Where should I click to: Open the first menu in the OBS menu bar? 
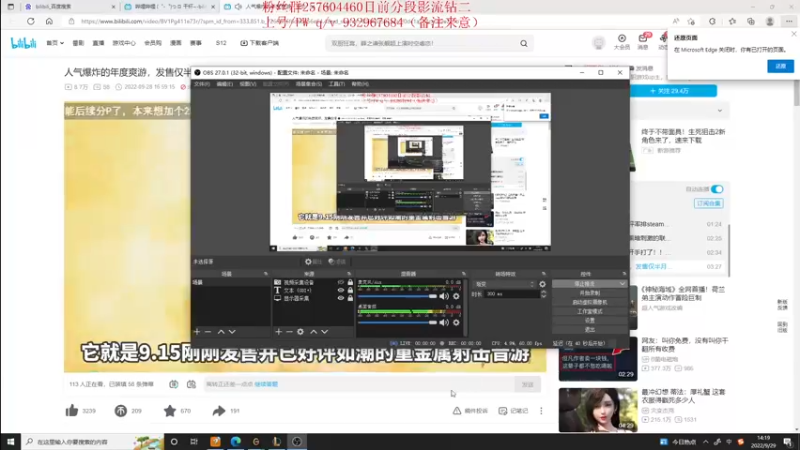pyautogui.click(x=202, y=84)
